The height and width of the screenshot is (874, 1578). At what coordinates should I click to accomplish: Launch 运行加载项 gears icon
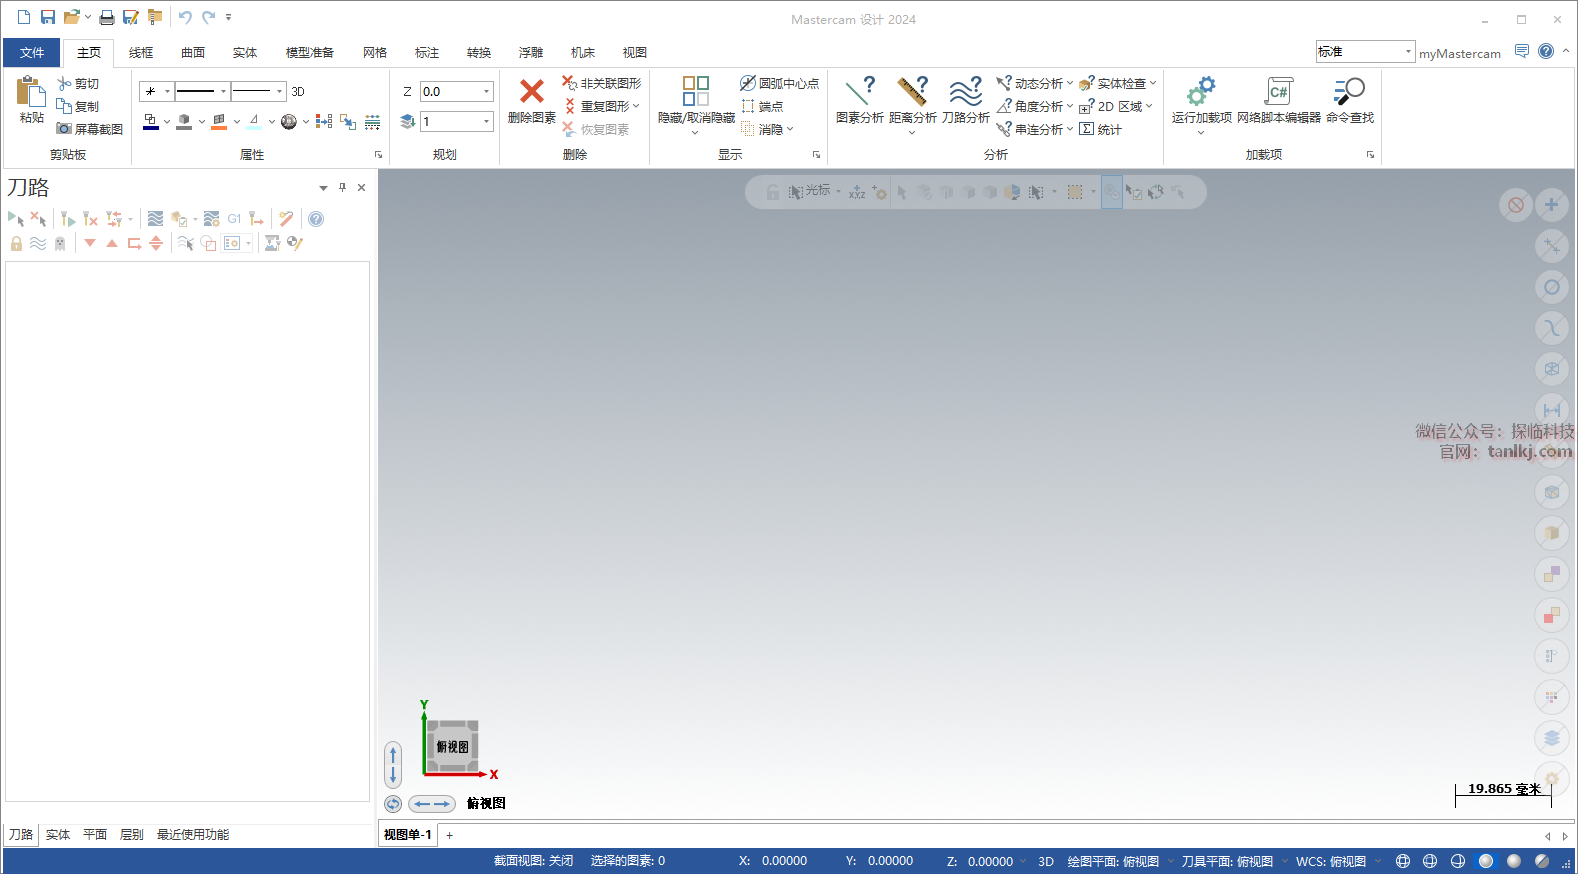[1201, 92]
